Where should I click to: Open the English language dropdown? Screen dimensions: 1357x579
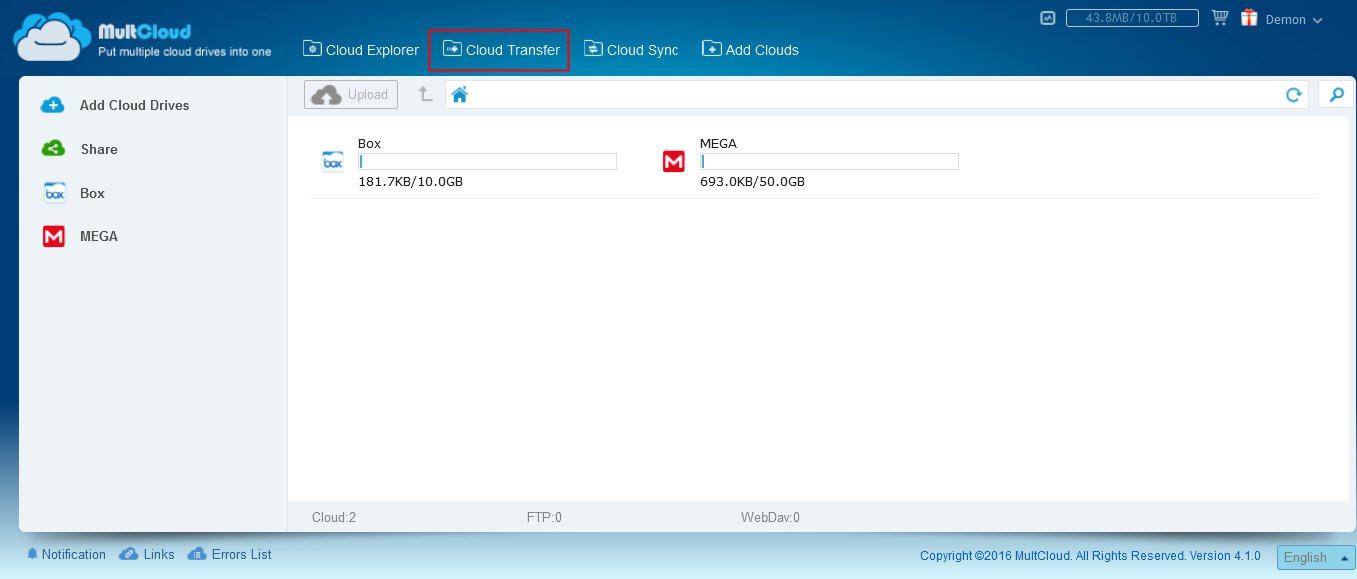(x=1314, y=557)
